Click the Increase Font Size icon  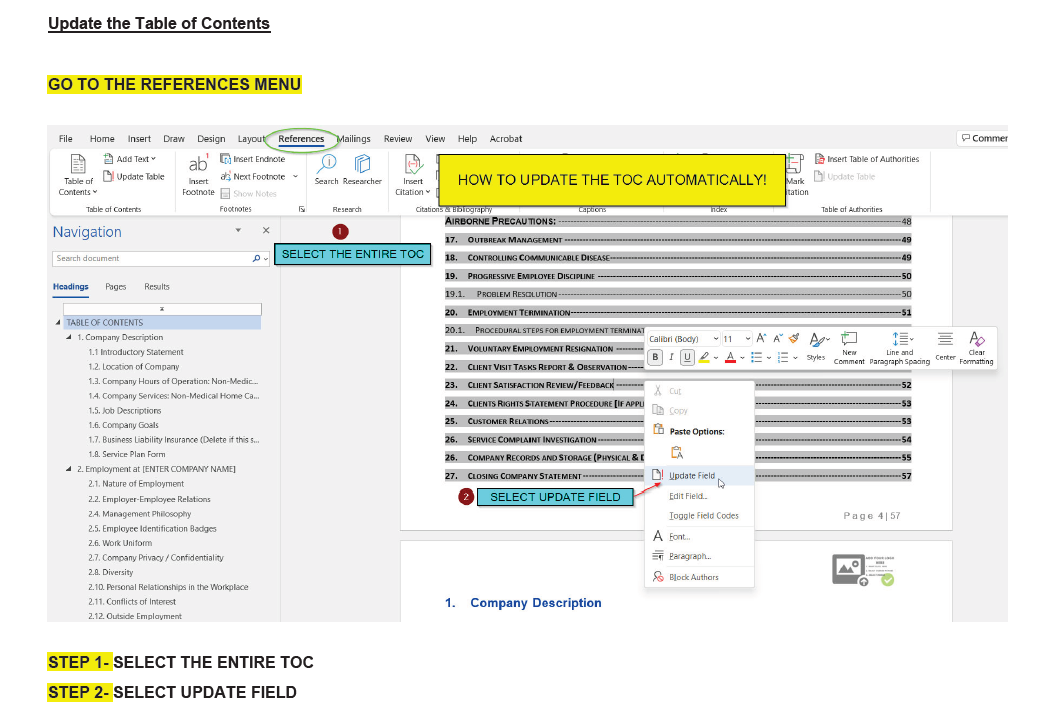pos(761,339)
